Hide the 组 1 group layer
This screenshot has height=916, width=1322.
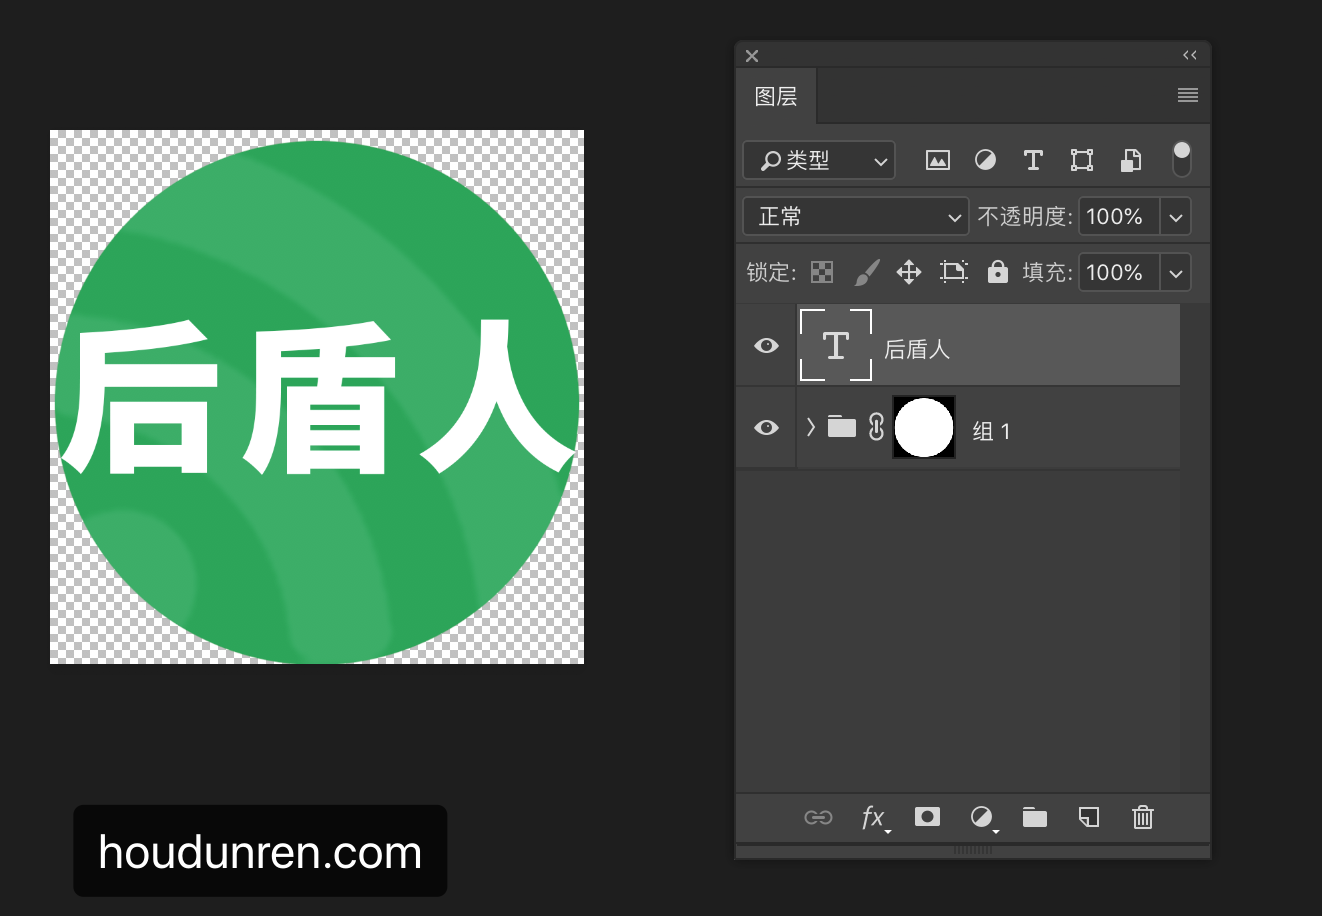coord(767,428)
